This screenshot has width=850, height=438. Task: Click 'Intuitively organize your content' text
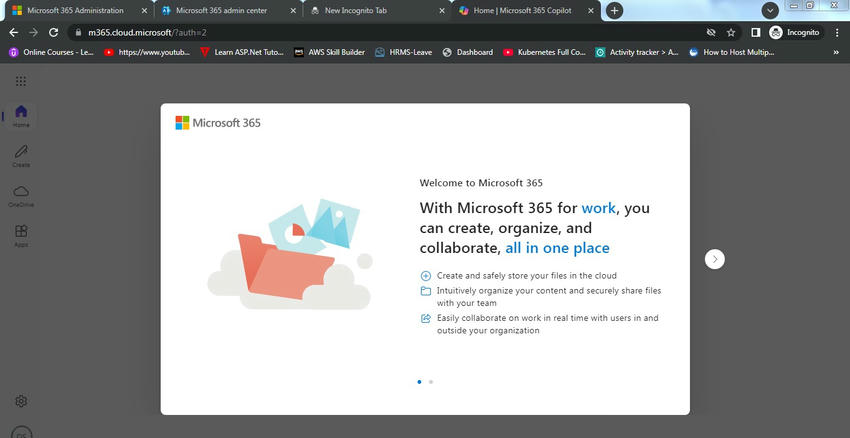[x=549, y=297]
